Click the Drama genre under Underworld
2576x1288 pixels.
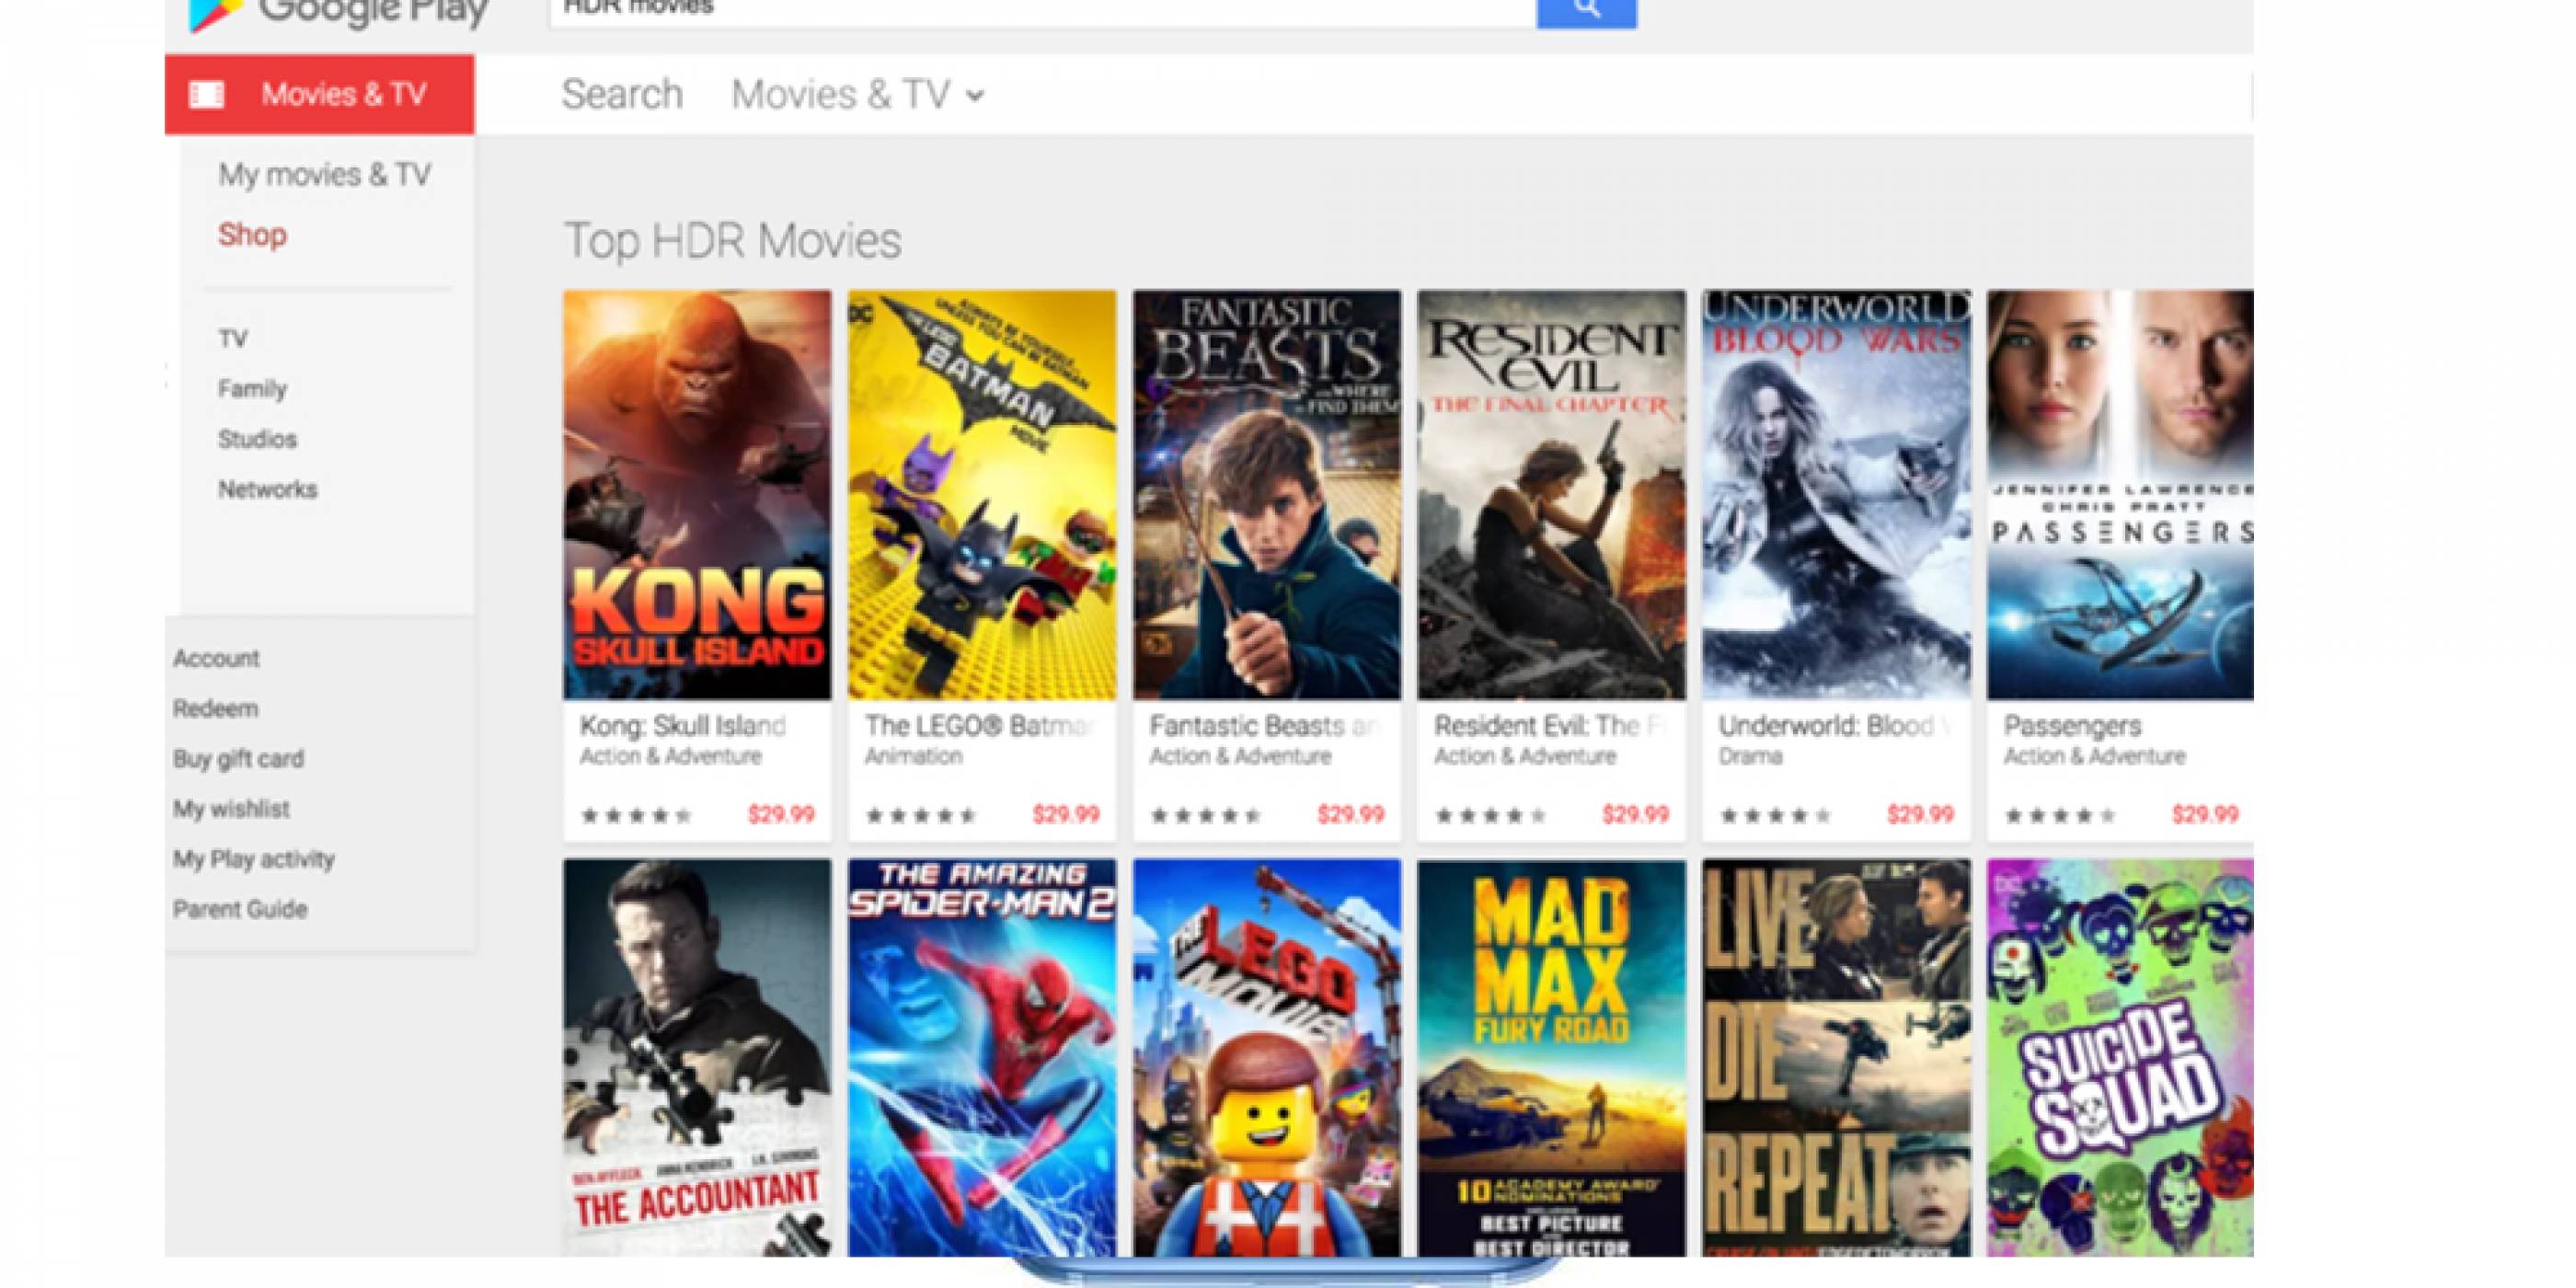(x=1750, y=756)
